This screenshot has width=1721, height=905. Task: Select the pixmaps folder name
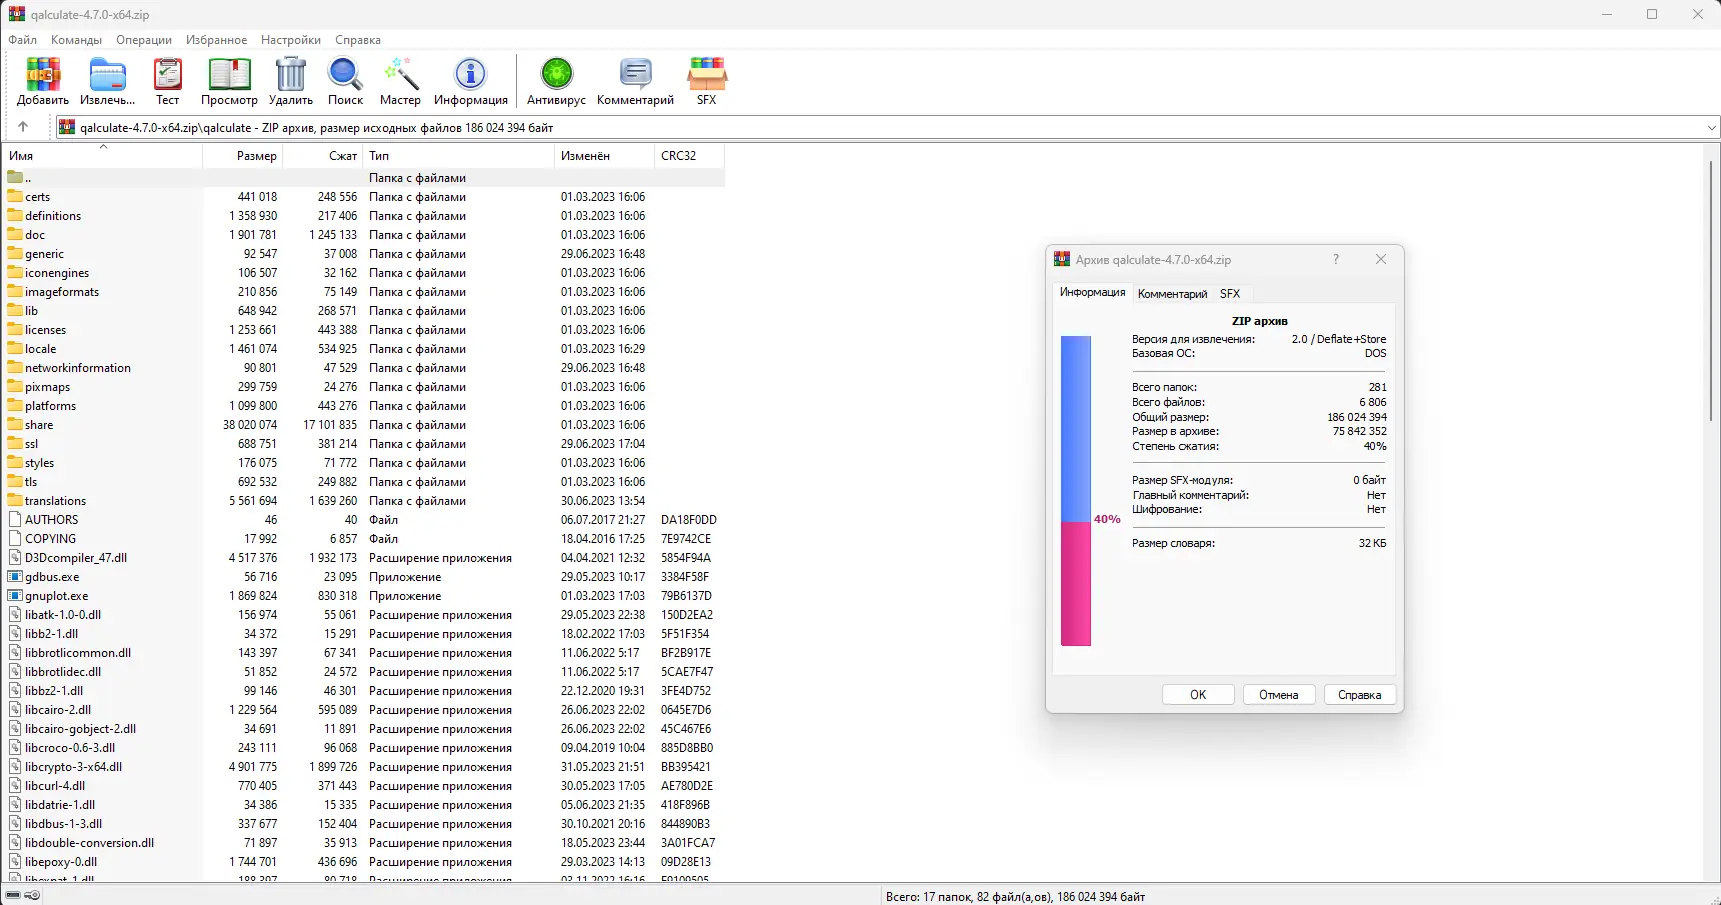[x=48, y=387]
